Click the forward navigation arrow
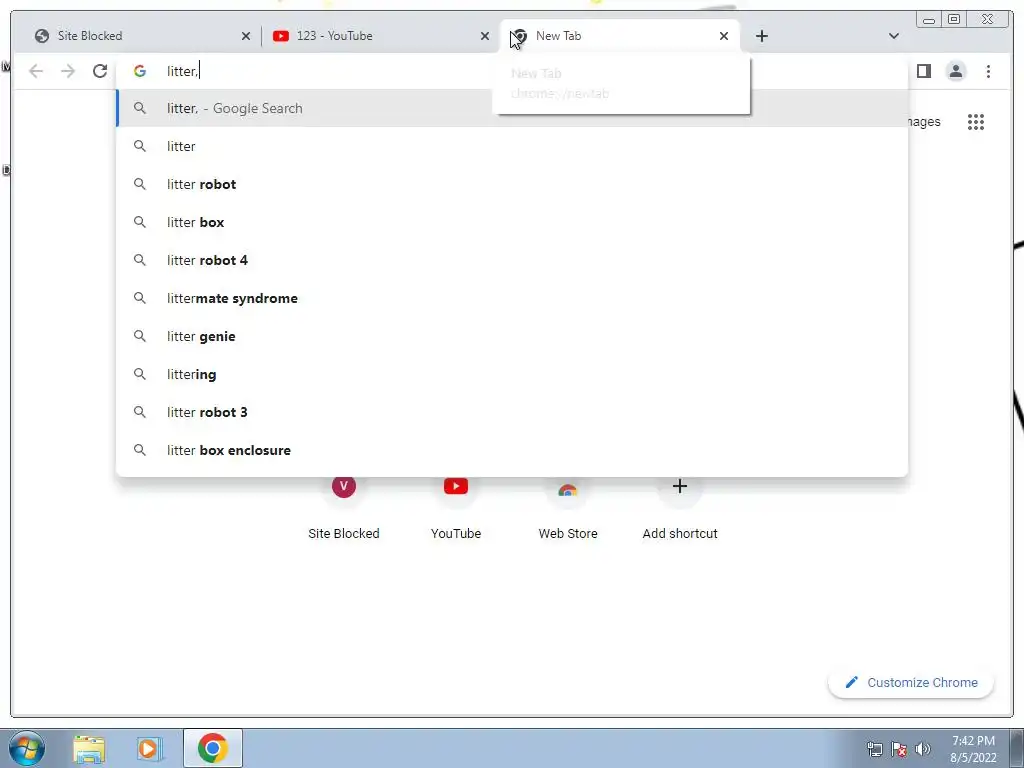1024x768 pixels. click(x=68, y=71)
